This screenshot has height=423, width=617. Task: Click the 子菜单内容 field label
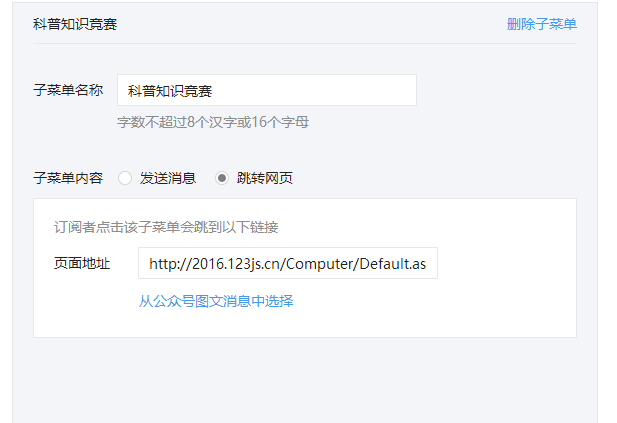coord(68,178)
